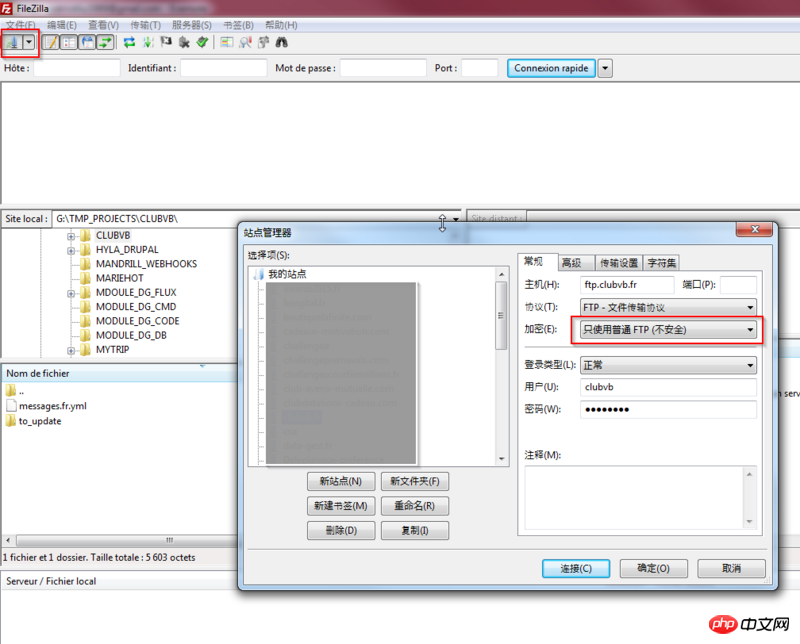Toggle the transfer queue display icon
Image resolution: width=800 pixels, height=644 pixels.
106,42
